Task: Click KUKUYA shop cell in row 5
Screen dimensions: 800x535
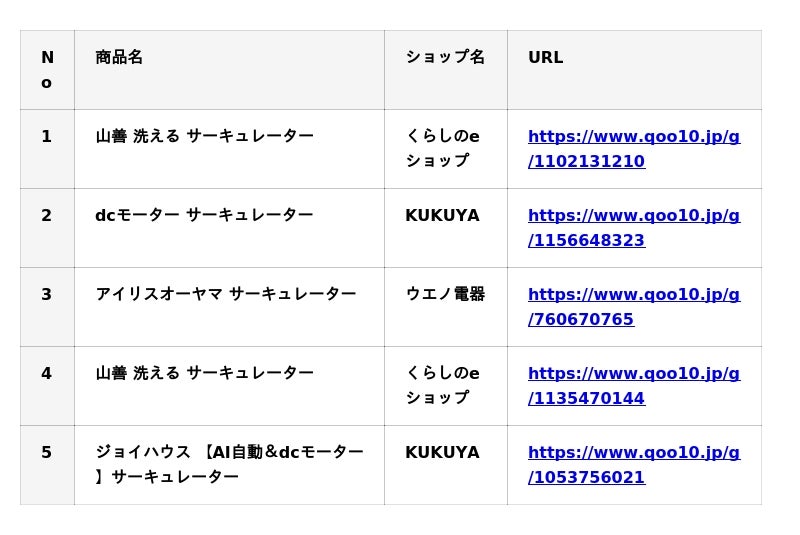Action: (442, 453)
